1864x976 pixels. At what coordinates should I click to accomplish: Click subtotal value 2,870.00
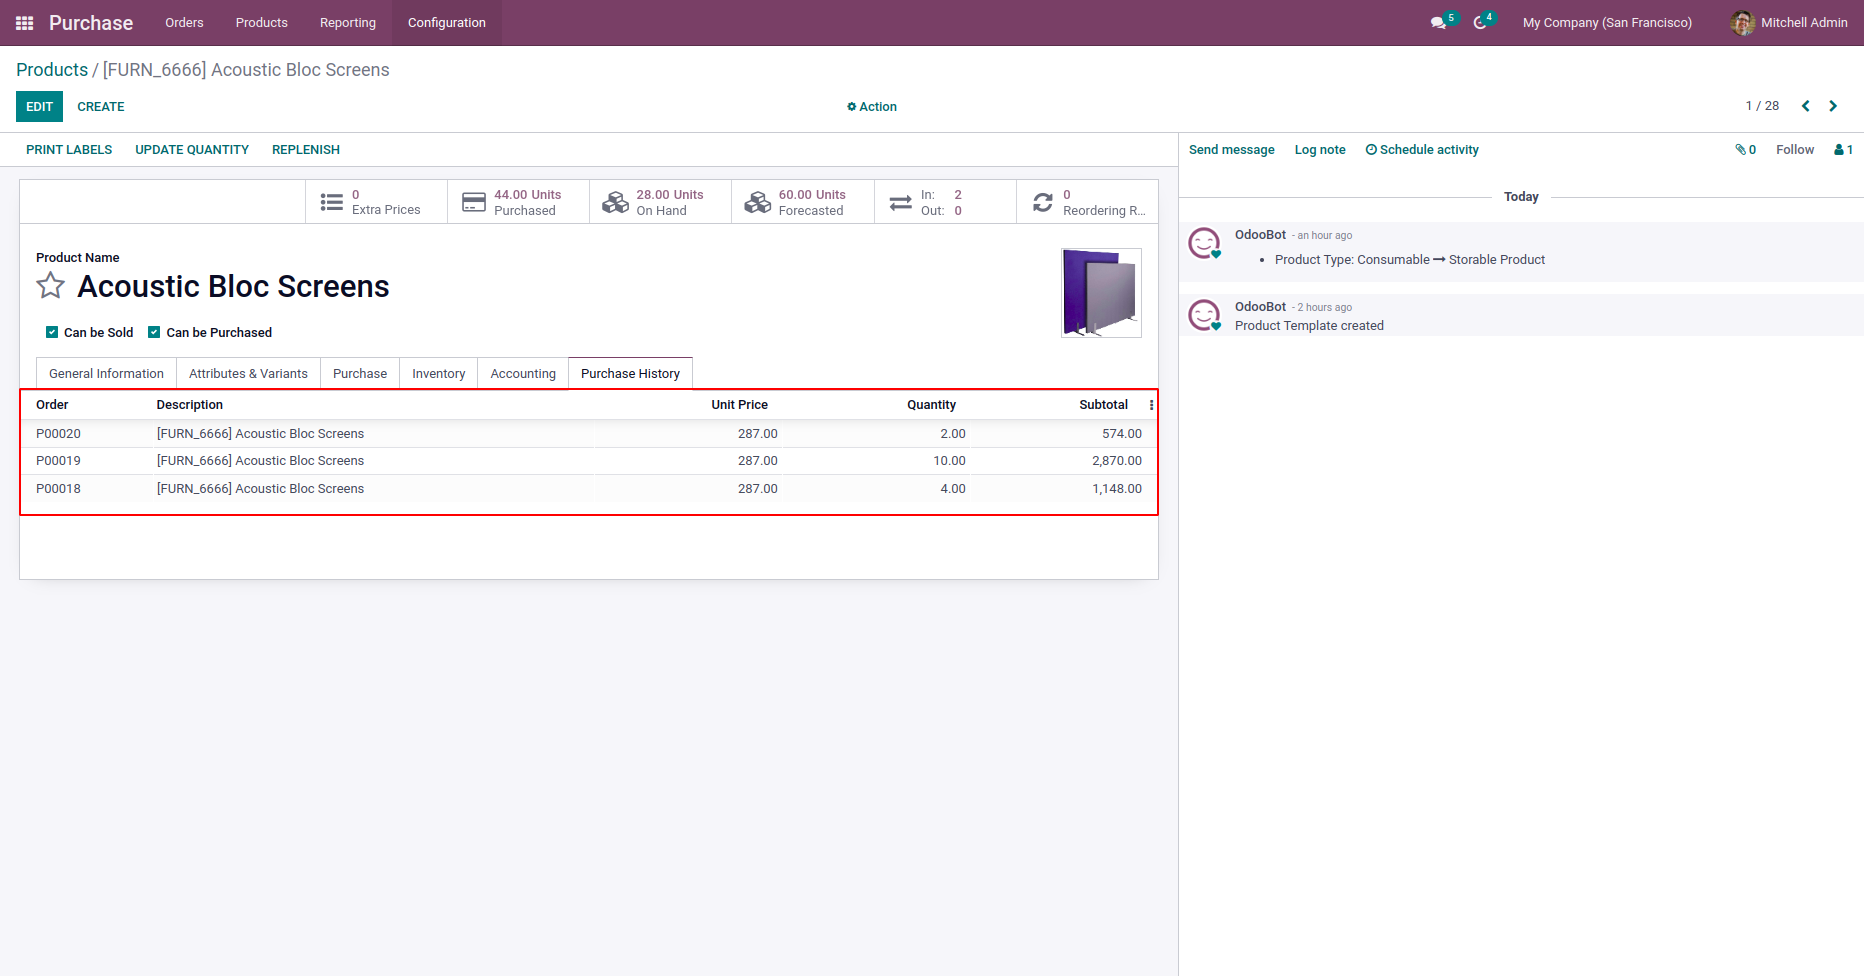[1117, 461]
